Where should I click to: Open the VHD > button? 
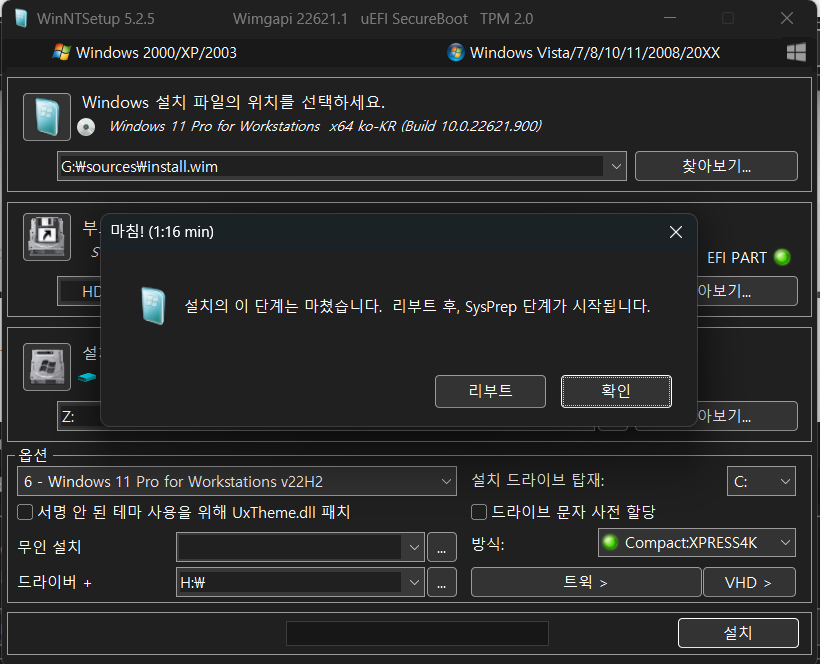tap(749, 582)
